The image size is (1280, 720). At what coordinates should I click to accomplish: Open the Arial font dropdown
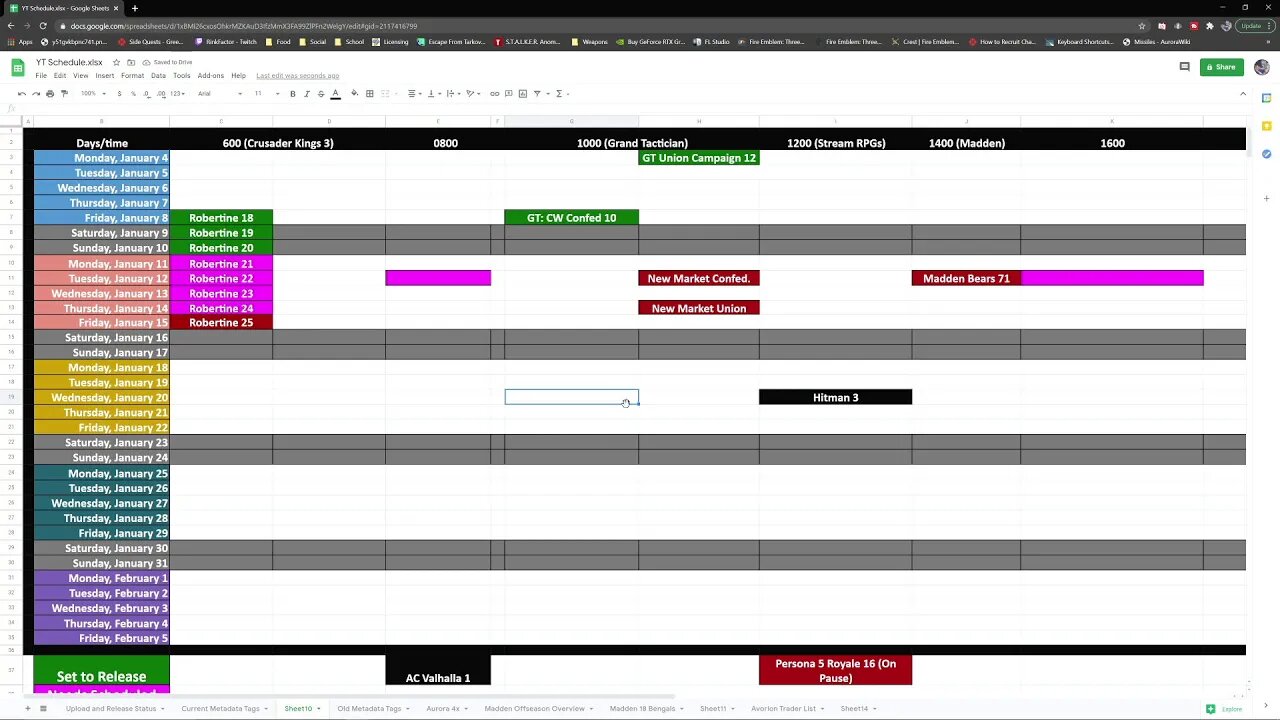click(x=220, y=94)
